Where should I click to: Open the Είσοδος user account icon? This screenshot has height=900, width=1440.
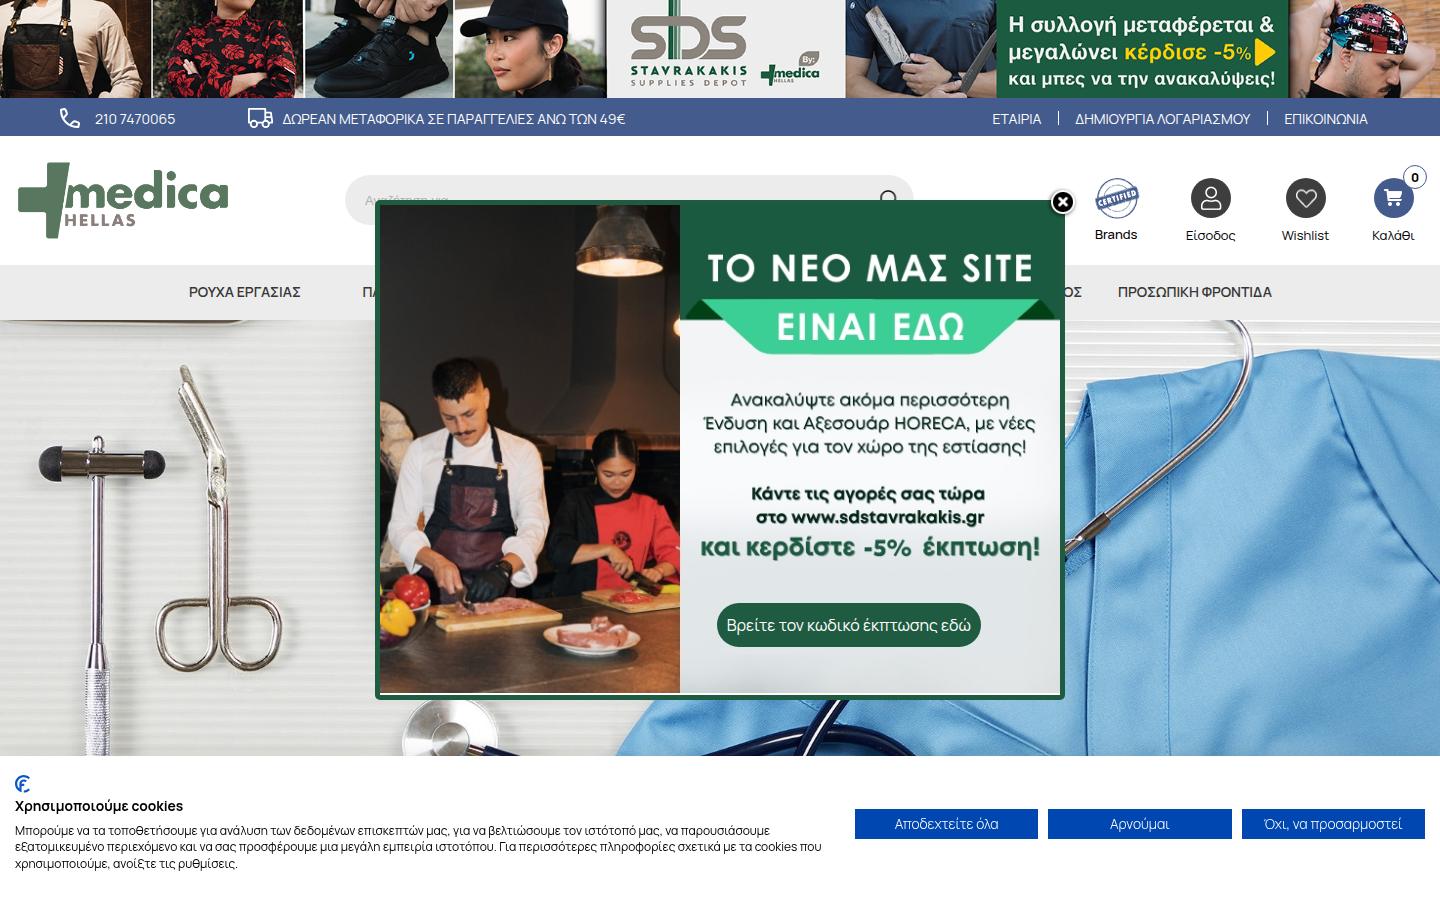click(1210, 198)
